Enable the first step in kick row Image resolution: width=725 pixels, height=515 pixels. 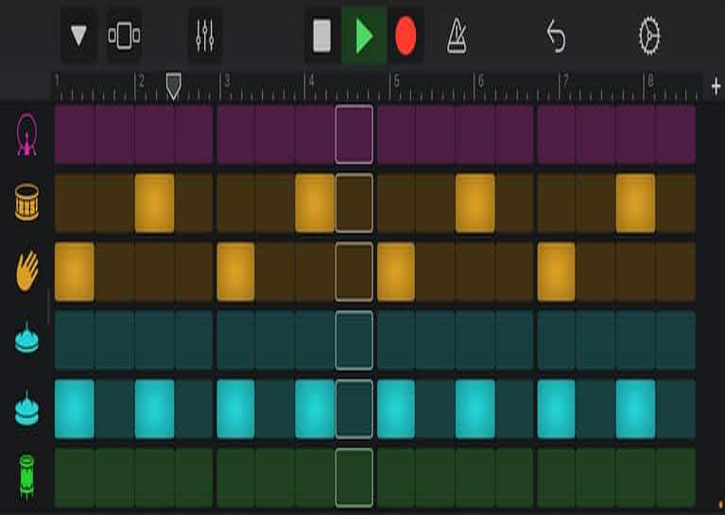tap(74, 134)
